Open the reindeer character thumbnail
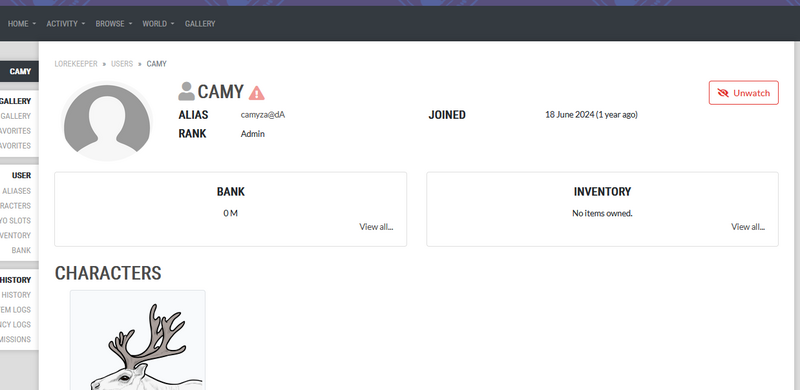Screen dimensions: 800x390 point(138,340)
